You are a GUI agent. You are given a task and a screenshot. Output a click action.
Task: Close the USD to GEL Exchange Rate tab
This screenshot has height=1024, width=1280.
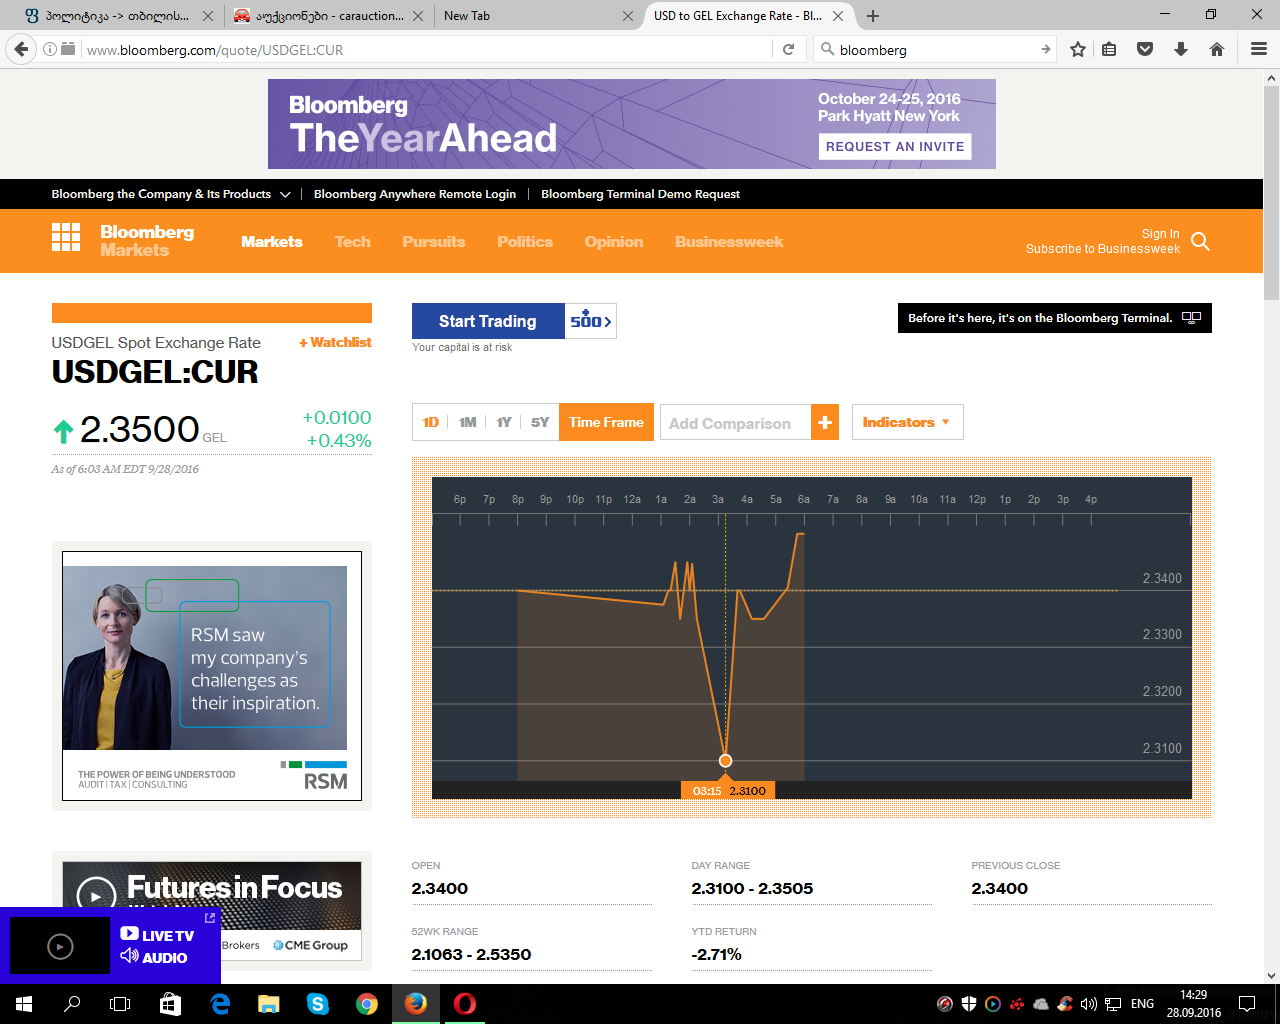click(838, 16)
